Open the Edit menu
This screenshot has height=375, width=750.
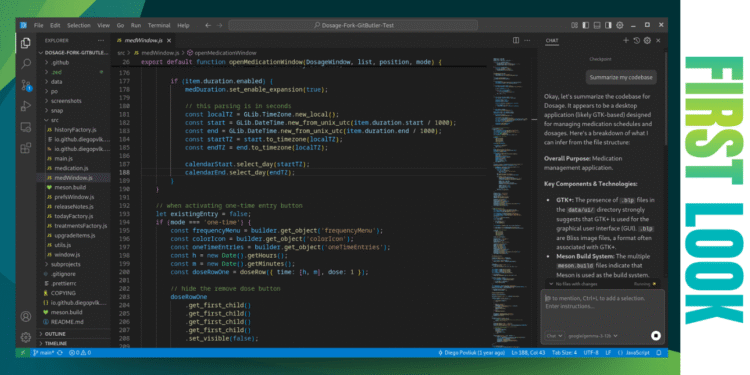click(55, 25)
